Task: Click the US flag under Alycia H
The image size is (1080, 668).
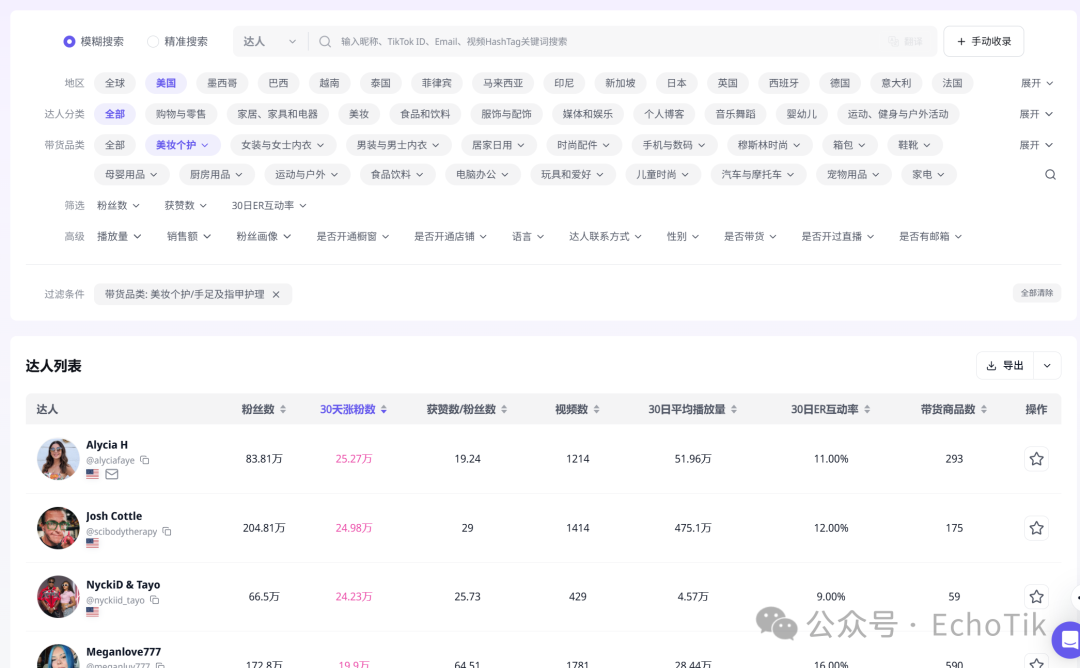Action: point(92,474)
